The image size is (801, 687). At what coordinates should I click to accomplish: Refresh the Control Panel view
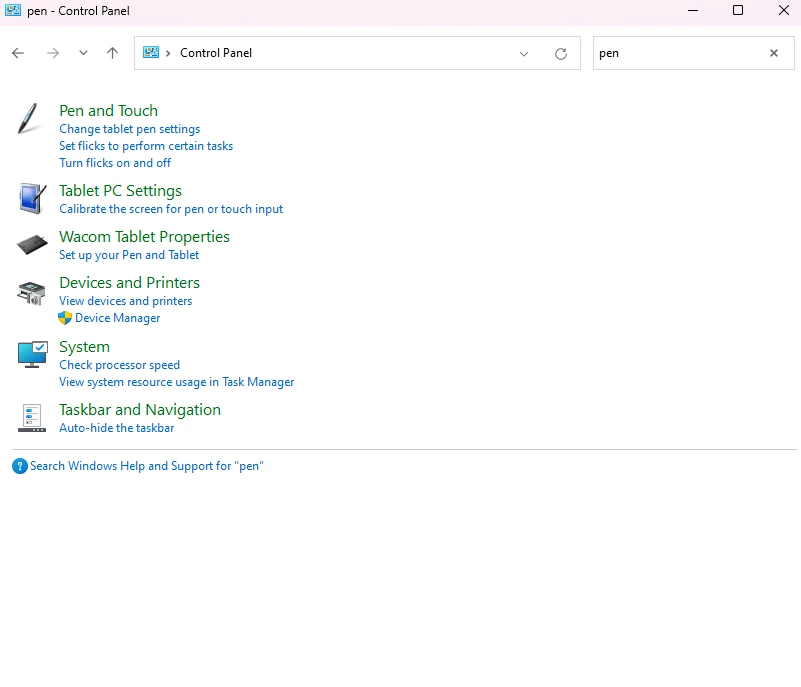point(561,54)
